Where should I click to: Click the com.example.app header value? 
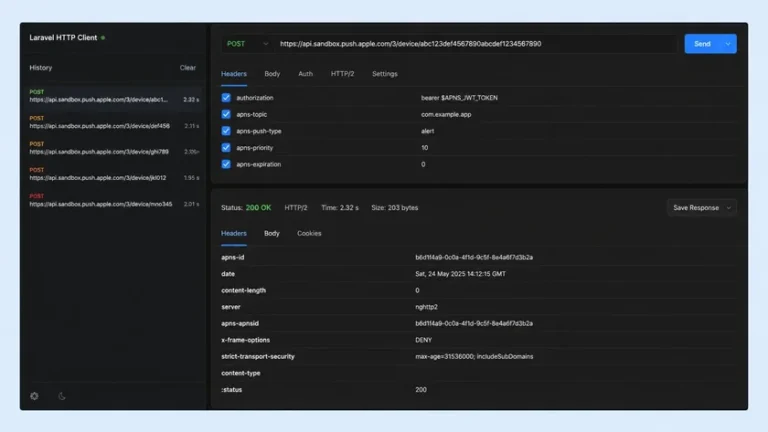coord(446,115)
